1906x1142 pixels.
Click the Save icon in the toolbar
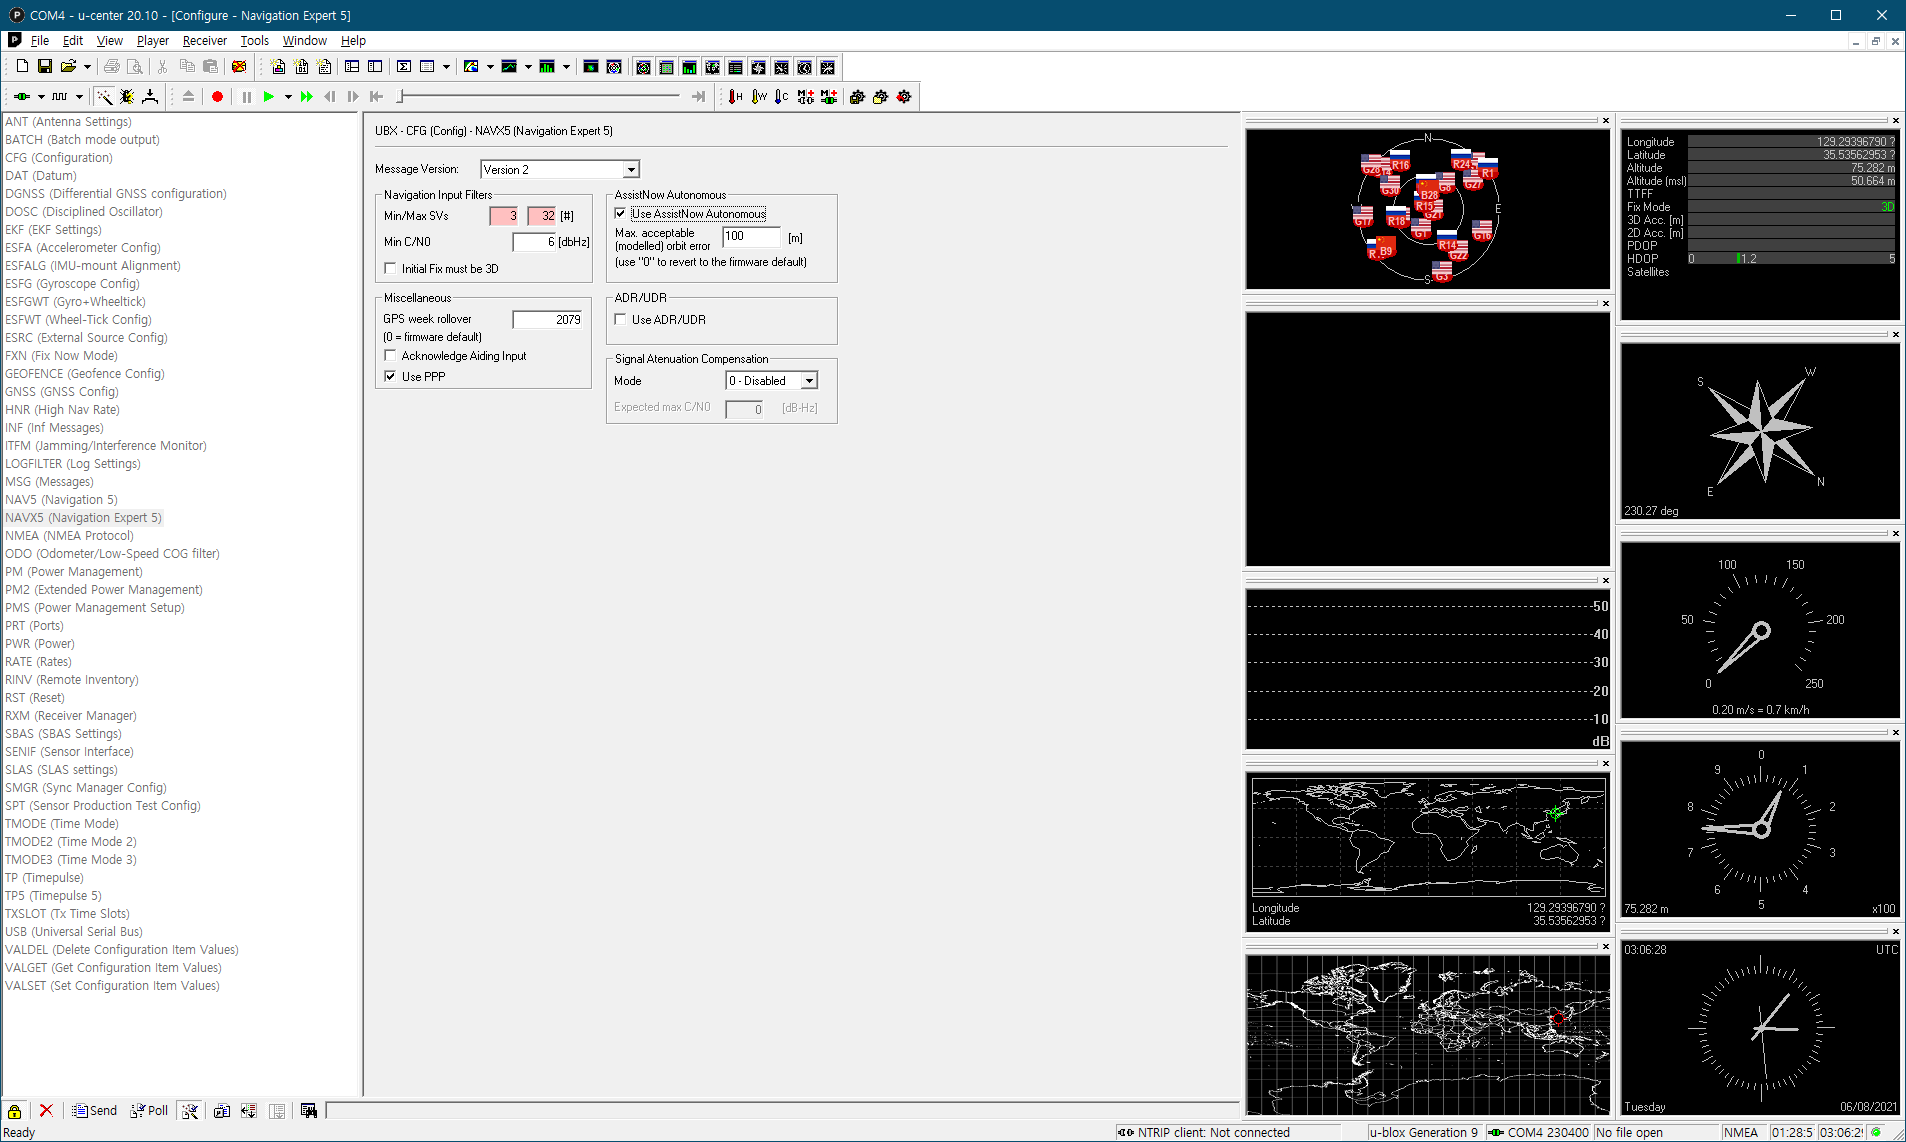point(45,67)
